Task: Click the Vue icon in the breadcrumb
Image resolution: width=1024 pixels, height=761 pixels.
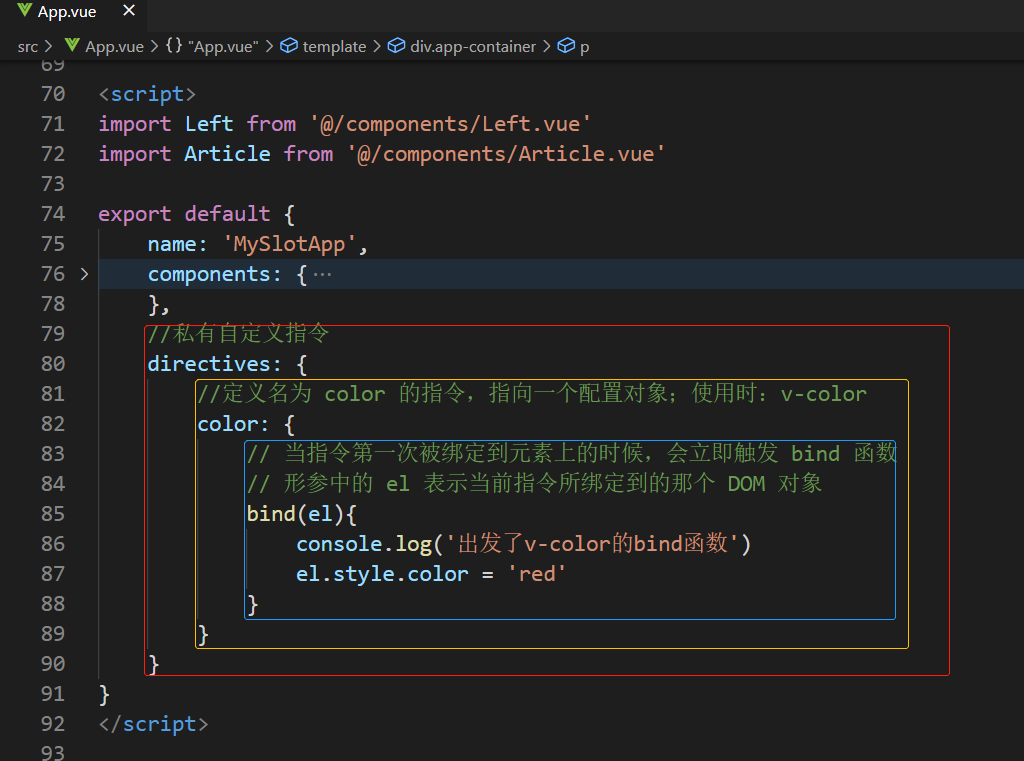Action: (x=72, y=46)
